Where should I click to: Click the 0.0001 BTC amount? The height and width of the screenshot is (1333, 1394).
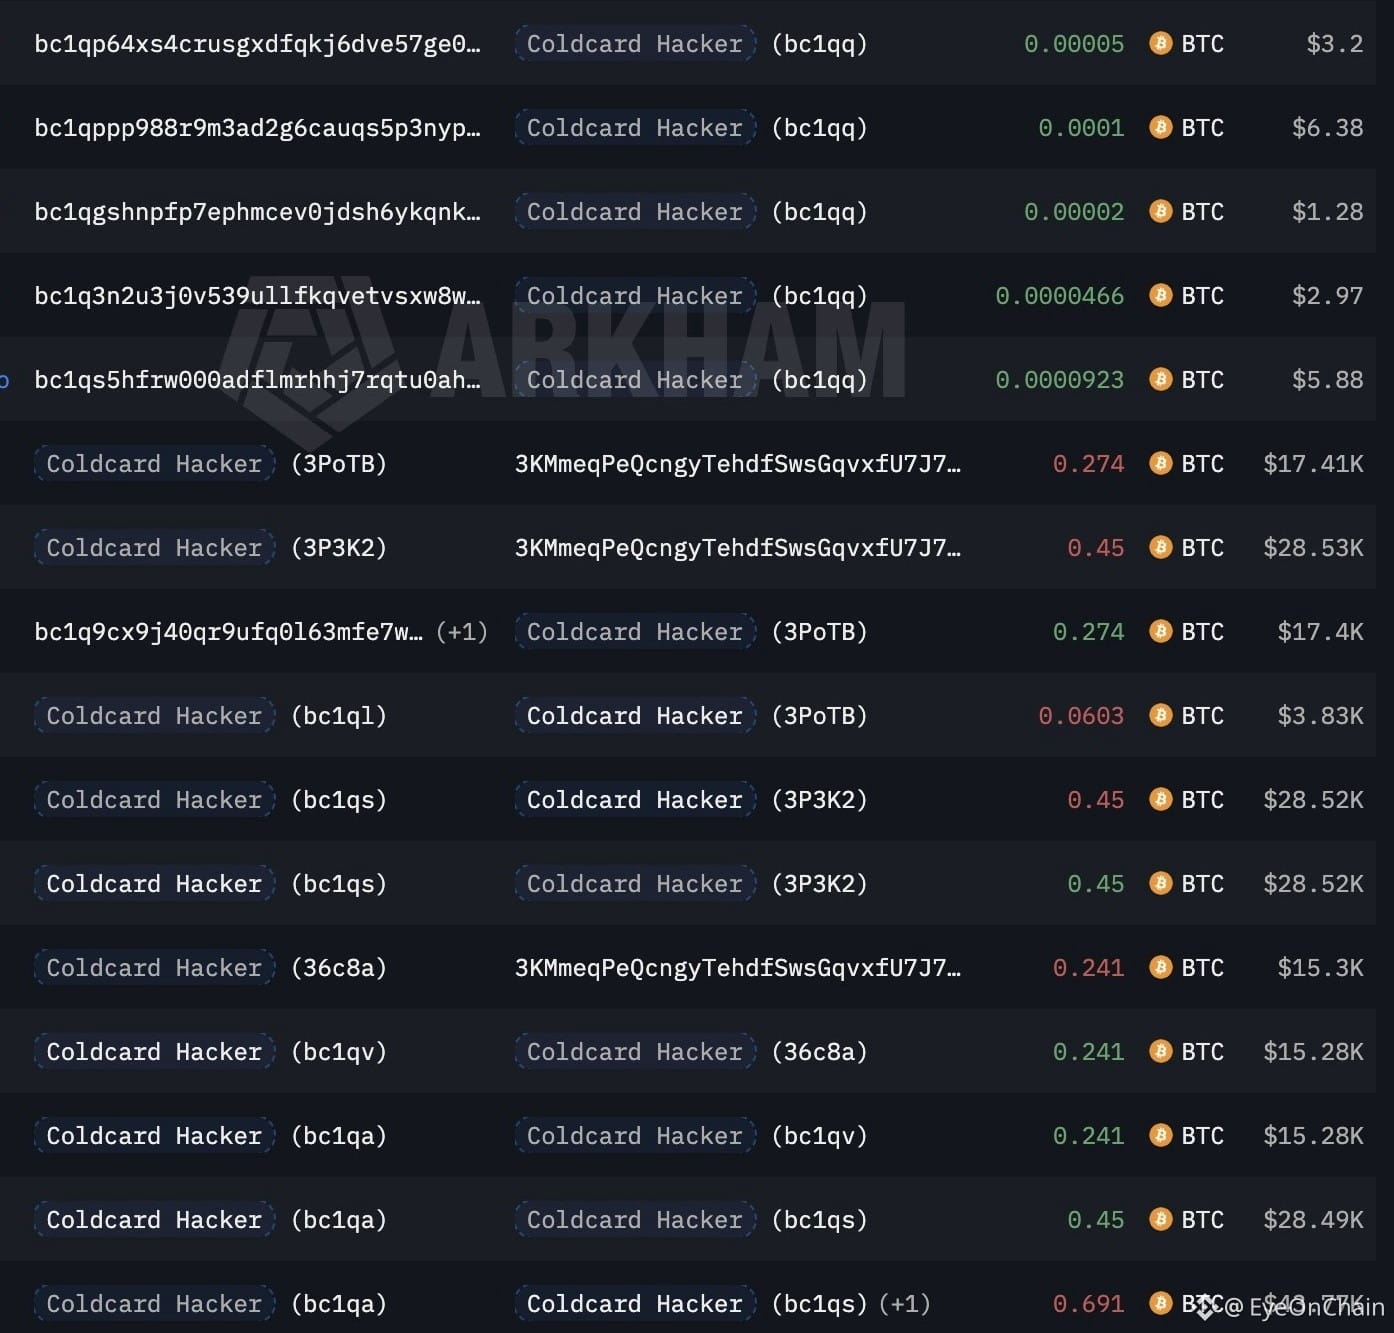point(1081,128)
